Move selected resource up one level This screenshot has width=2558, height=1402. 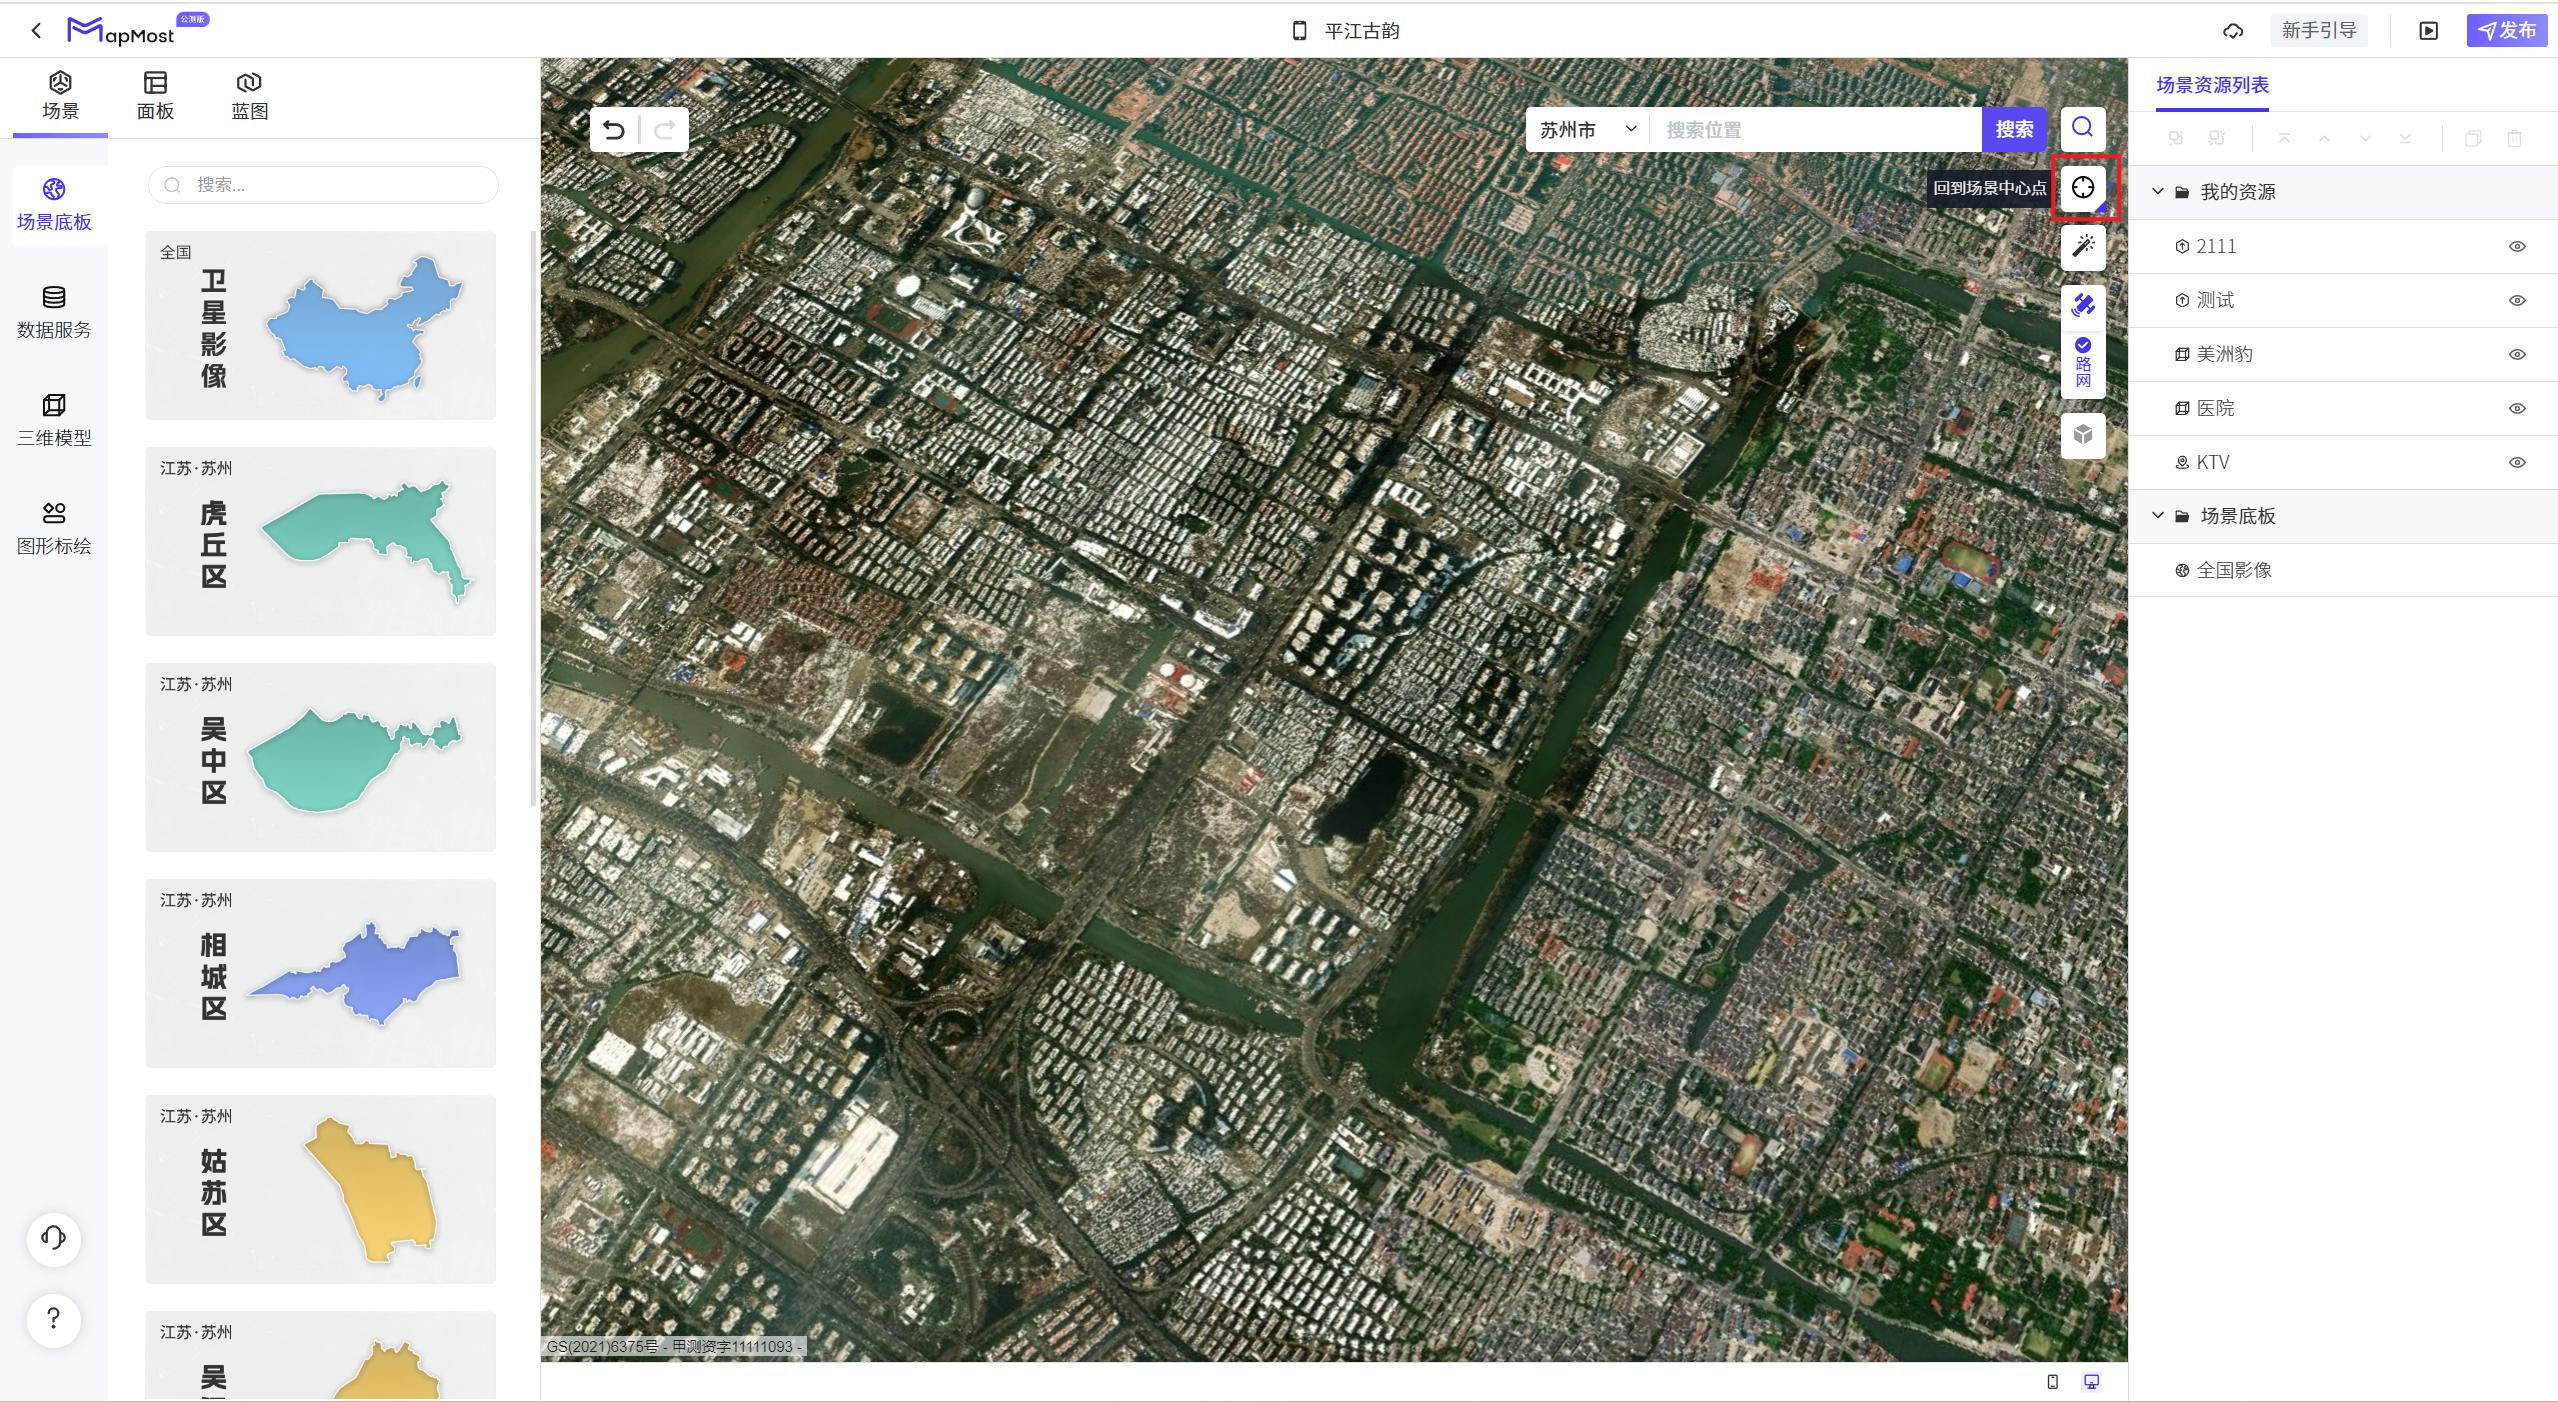[x=2324, y=138]
